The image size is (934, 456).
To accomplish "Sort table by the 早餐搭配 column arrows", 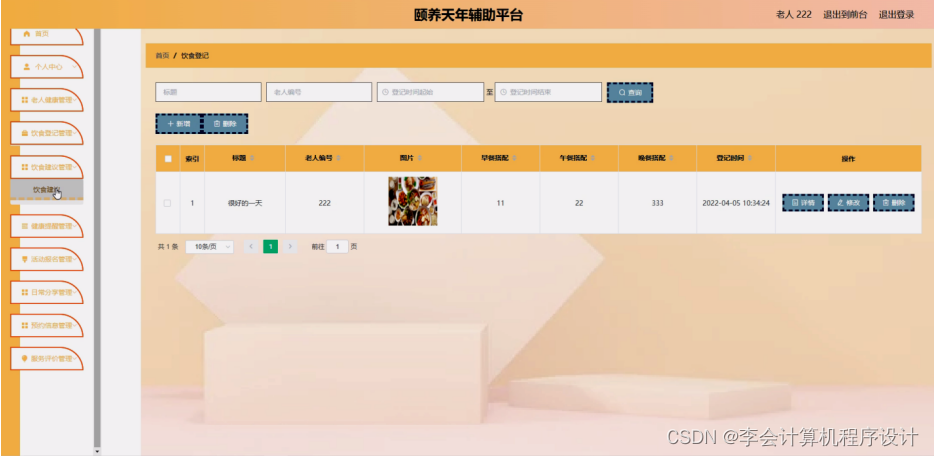I will [x=514, y=158].
